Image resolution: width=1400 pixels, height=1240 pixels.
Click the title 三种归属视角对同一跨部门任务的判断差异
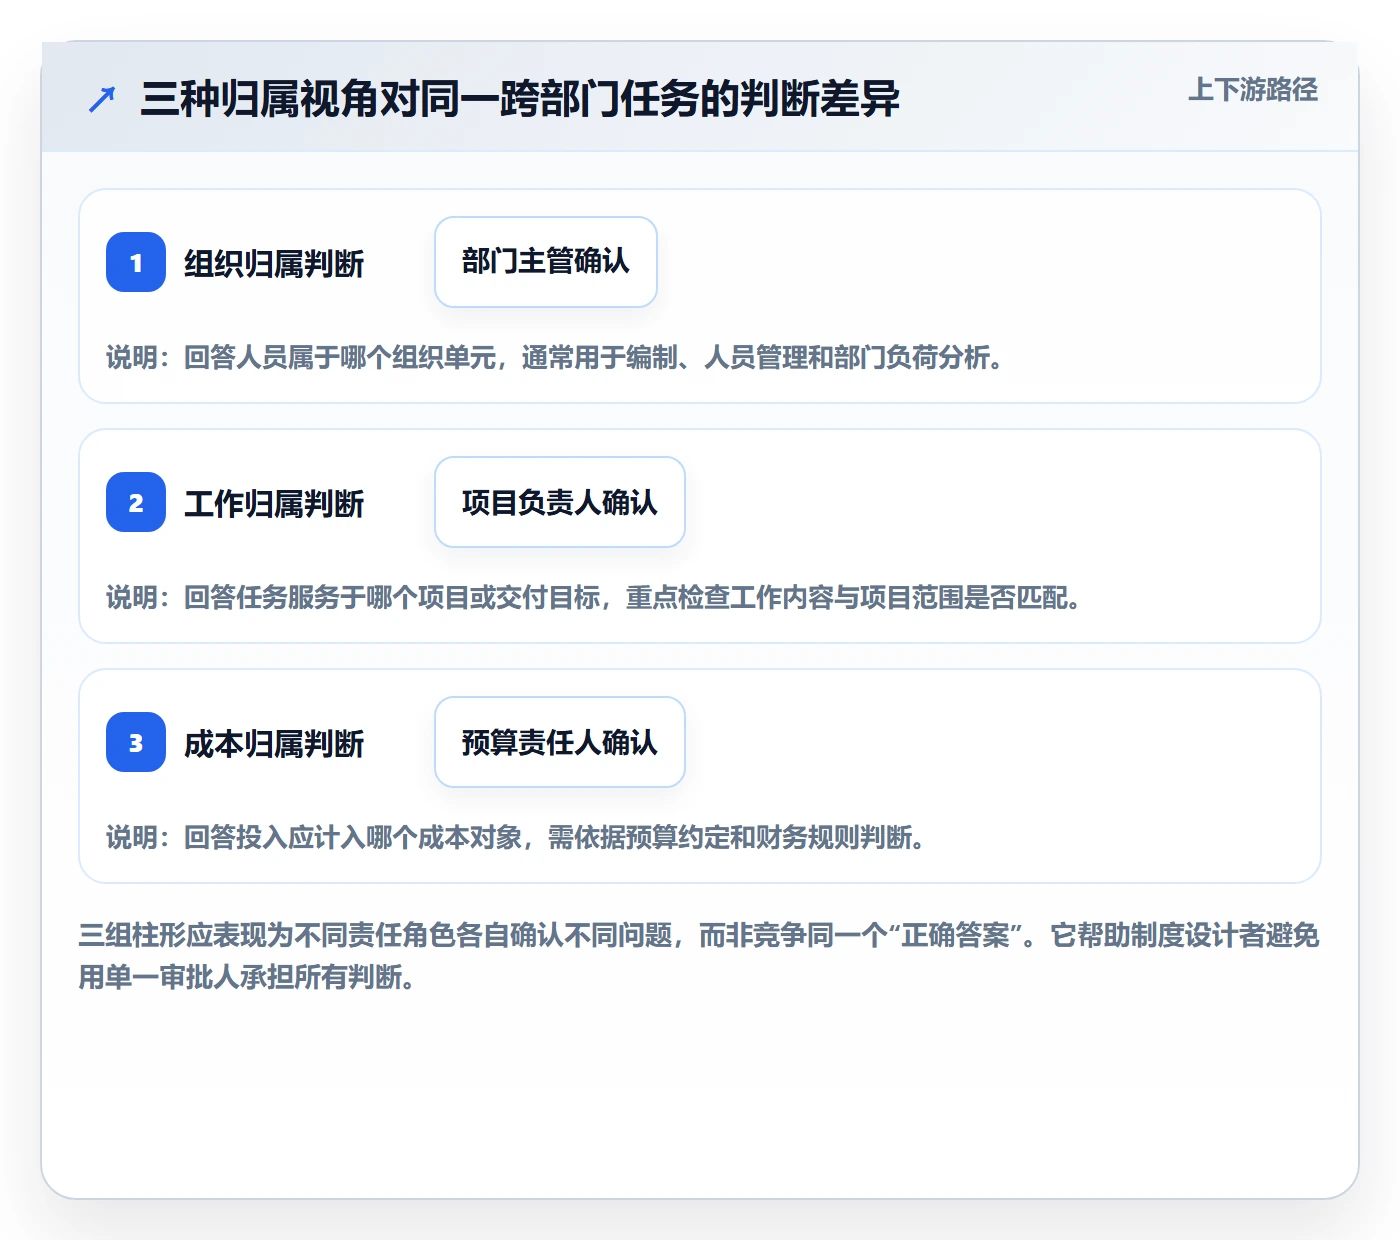(x=520, y=99)
